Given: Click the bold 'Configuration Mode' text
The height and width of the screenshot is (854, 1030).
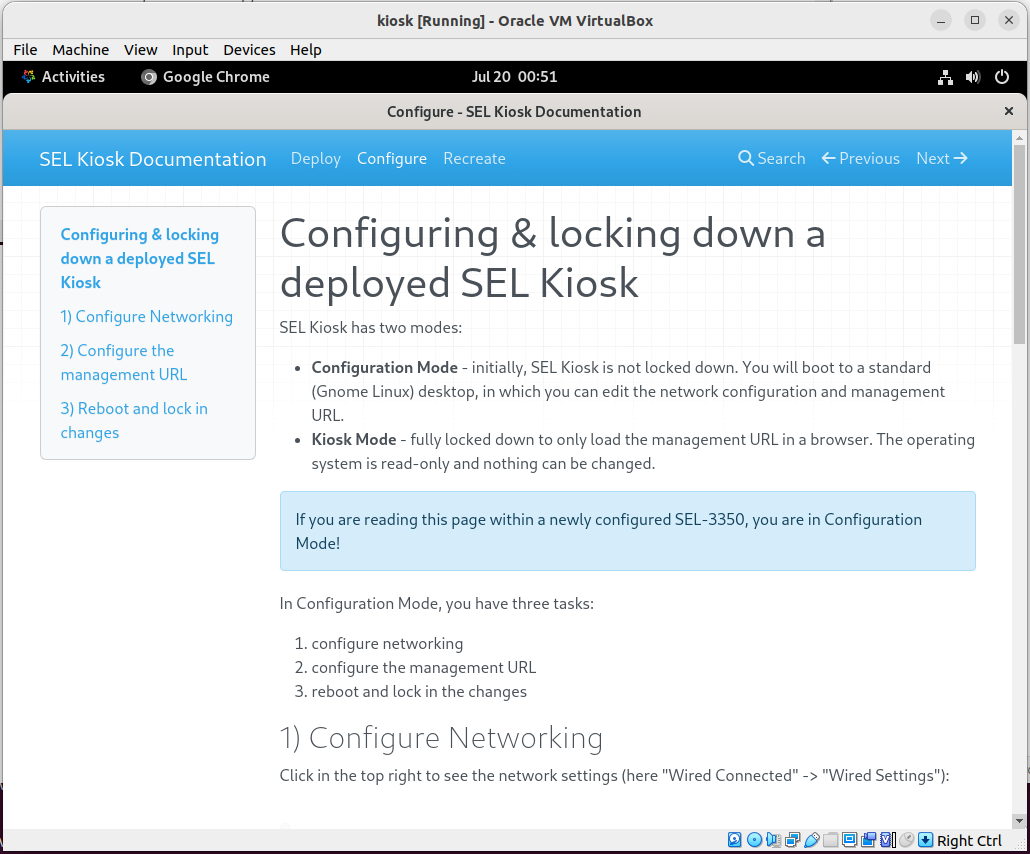Looking at the screenshot, I should (x=384, y=367).
